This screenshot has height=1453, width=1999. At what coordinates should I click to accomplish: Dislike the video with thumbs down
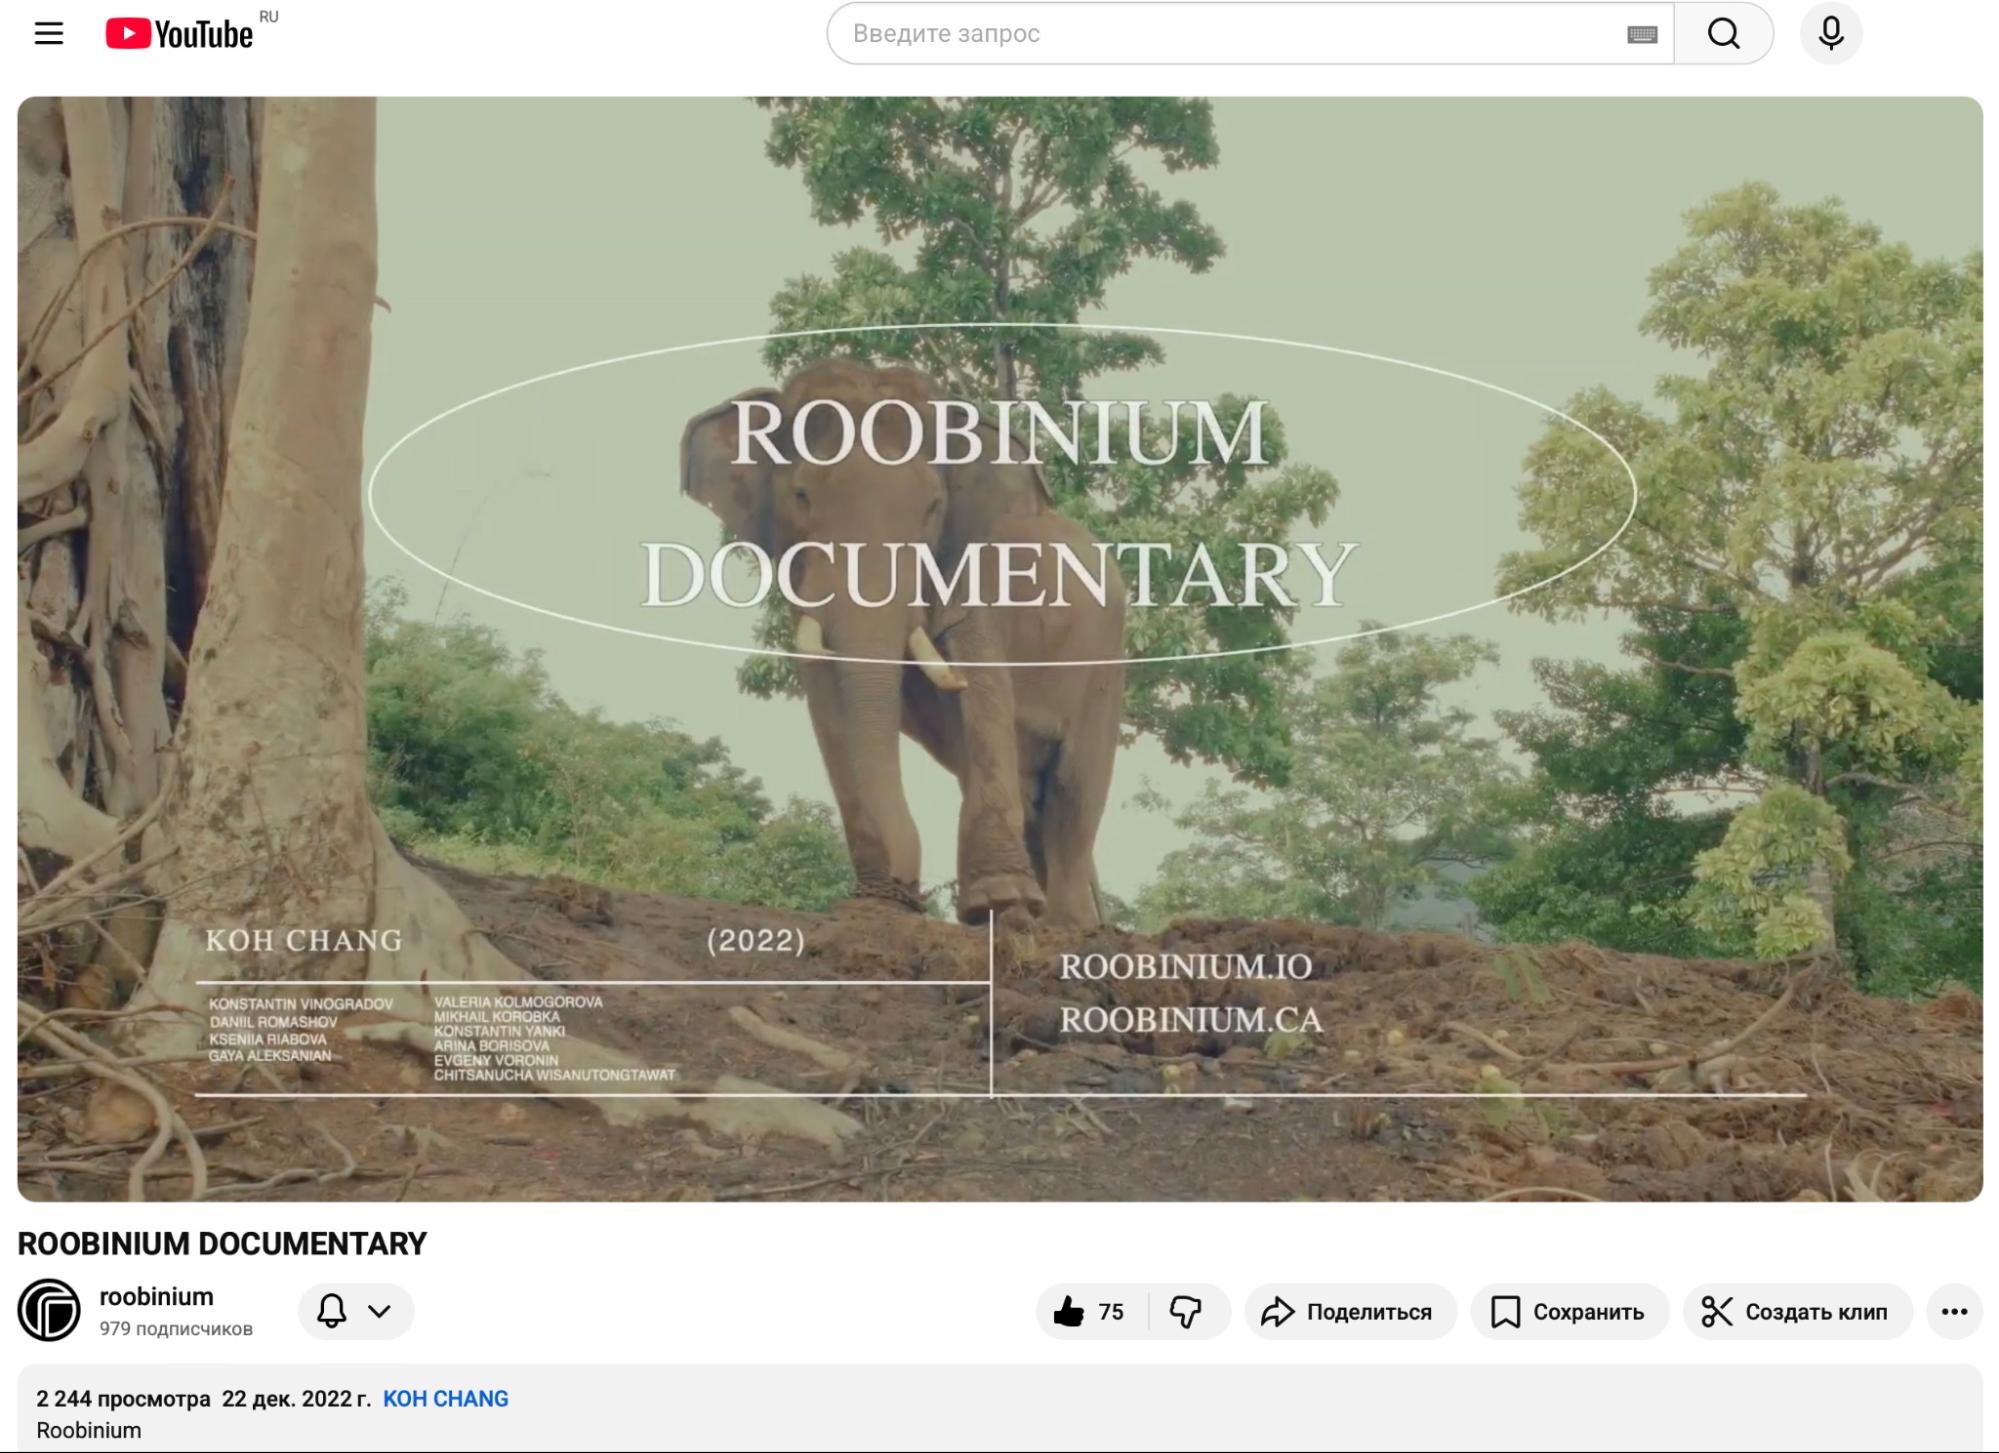pyautogui.click(x=1186, y=1311)
